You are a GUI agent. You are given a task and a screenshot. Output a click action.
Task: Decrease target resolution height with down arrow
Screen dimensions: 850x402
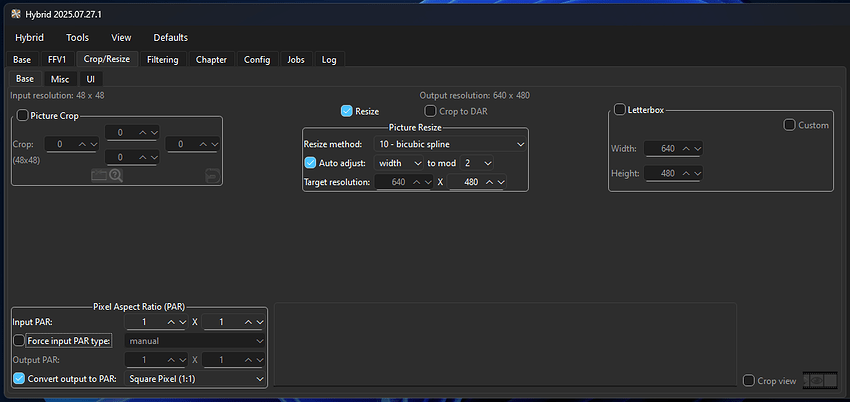click(500, 182)
